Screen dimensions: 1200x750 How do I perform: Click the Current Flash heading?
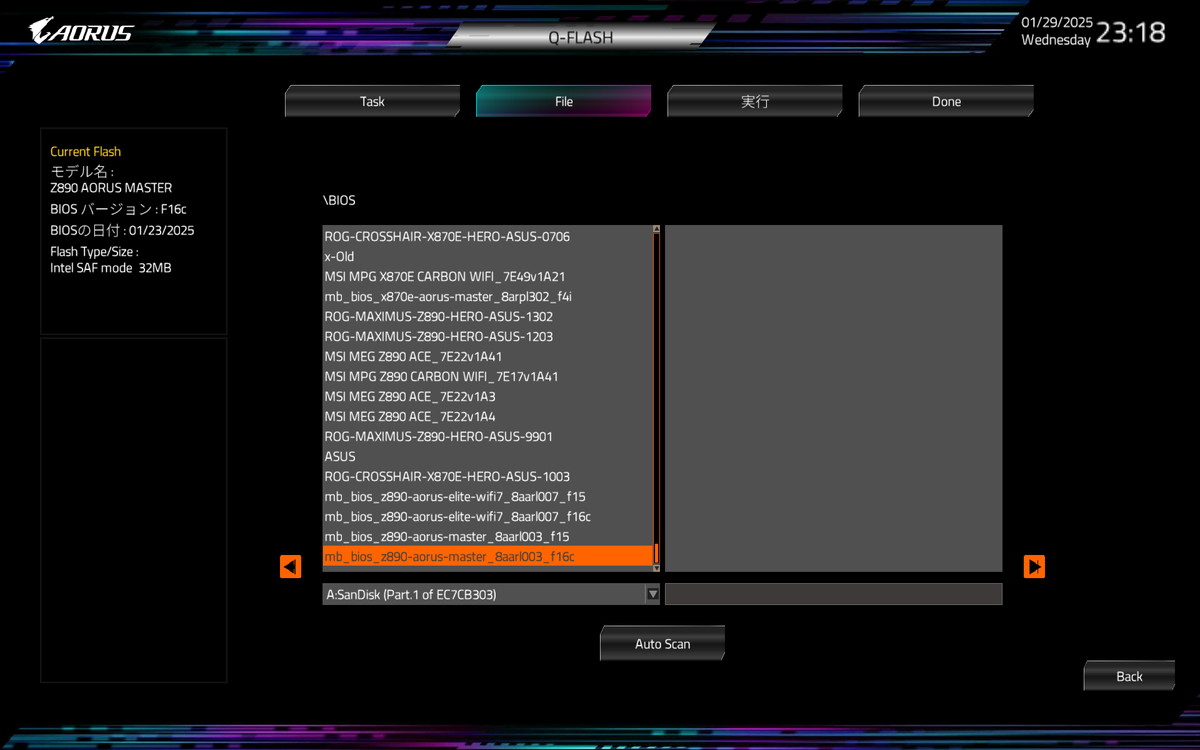pos(85,151)
